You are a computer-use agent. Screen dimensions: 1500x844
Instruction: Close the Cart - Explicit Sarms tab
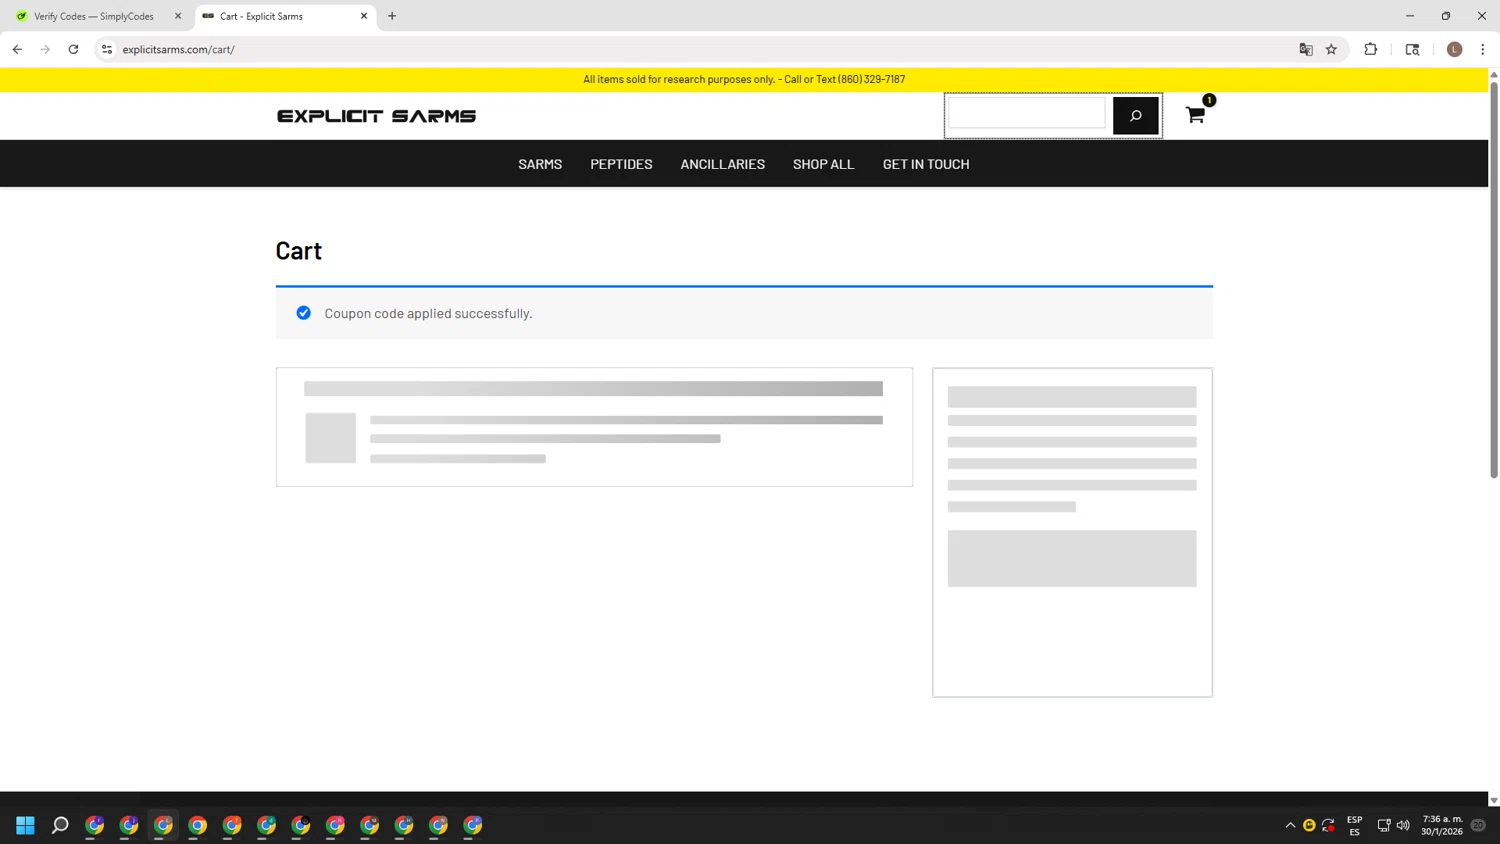pos(364,16)
